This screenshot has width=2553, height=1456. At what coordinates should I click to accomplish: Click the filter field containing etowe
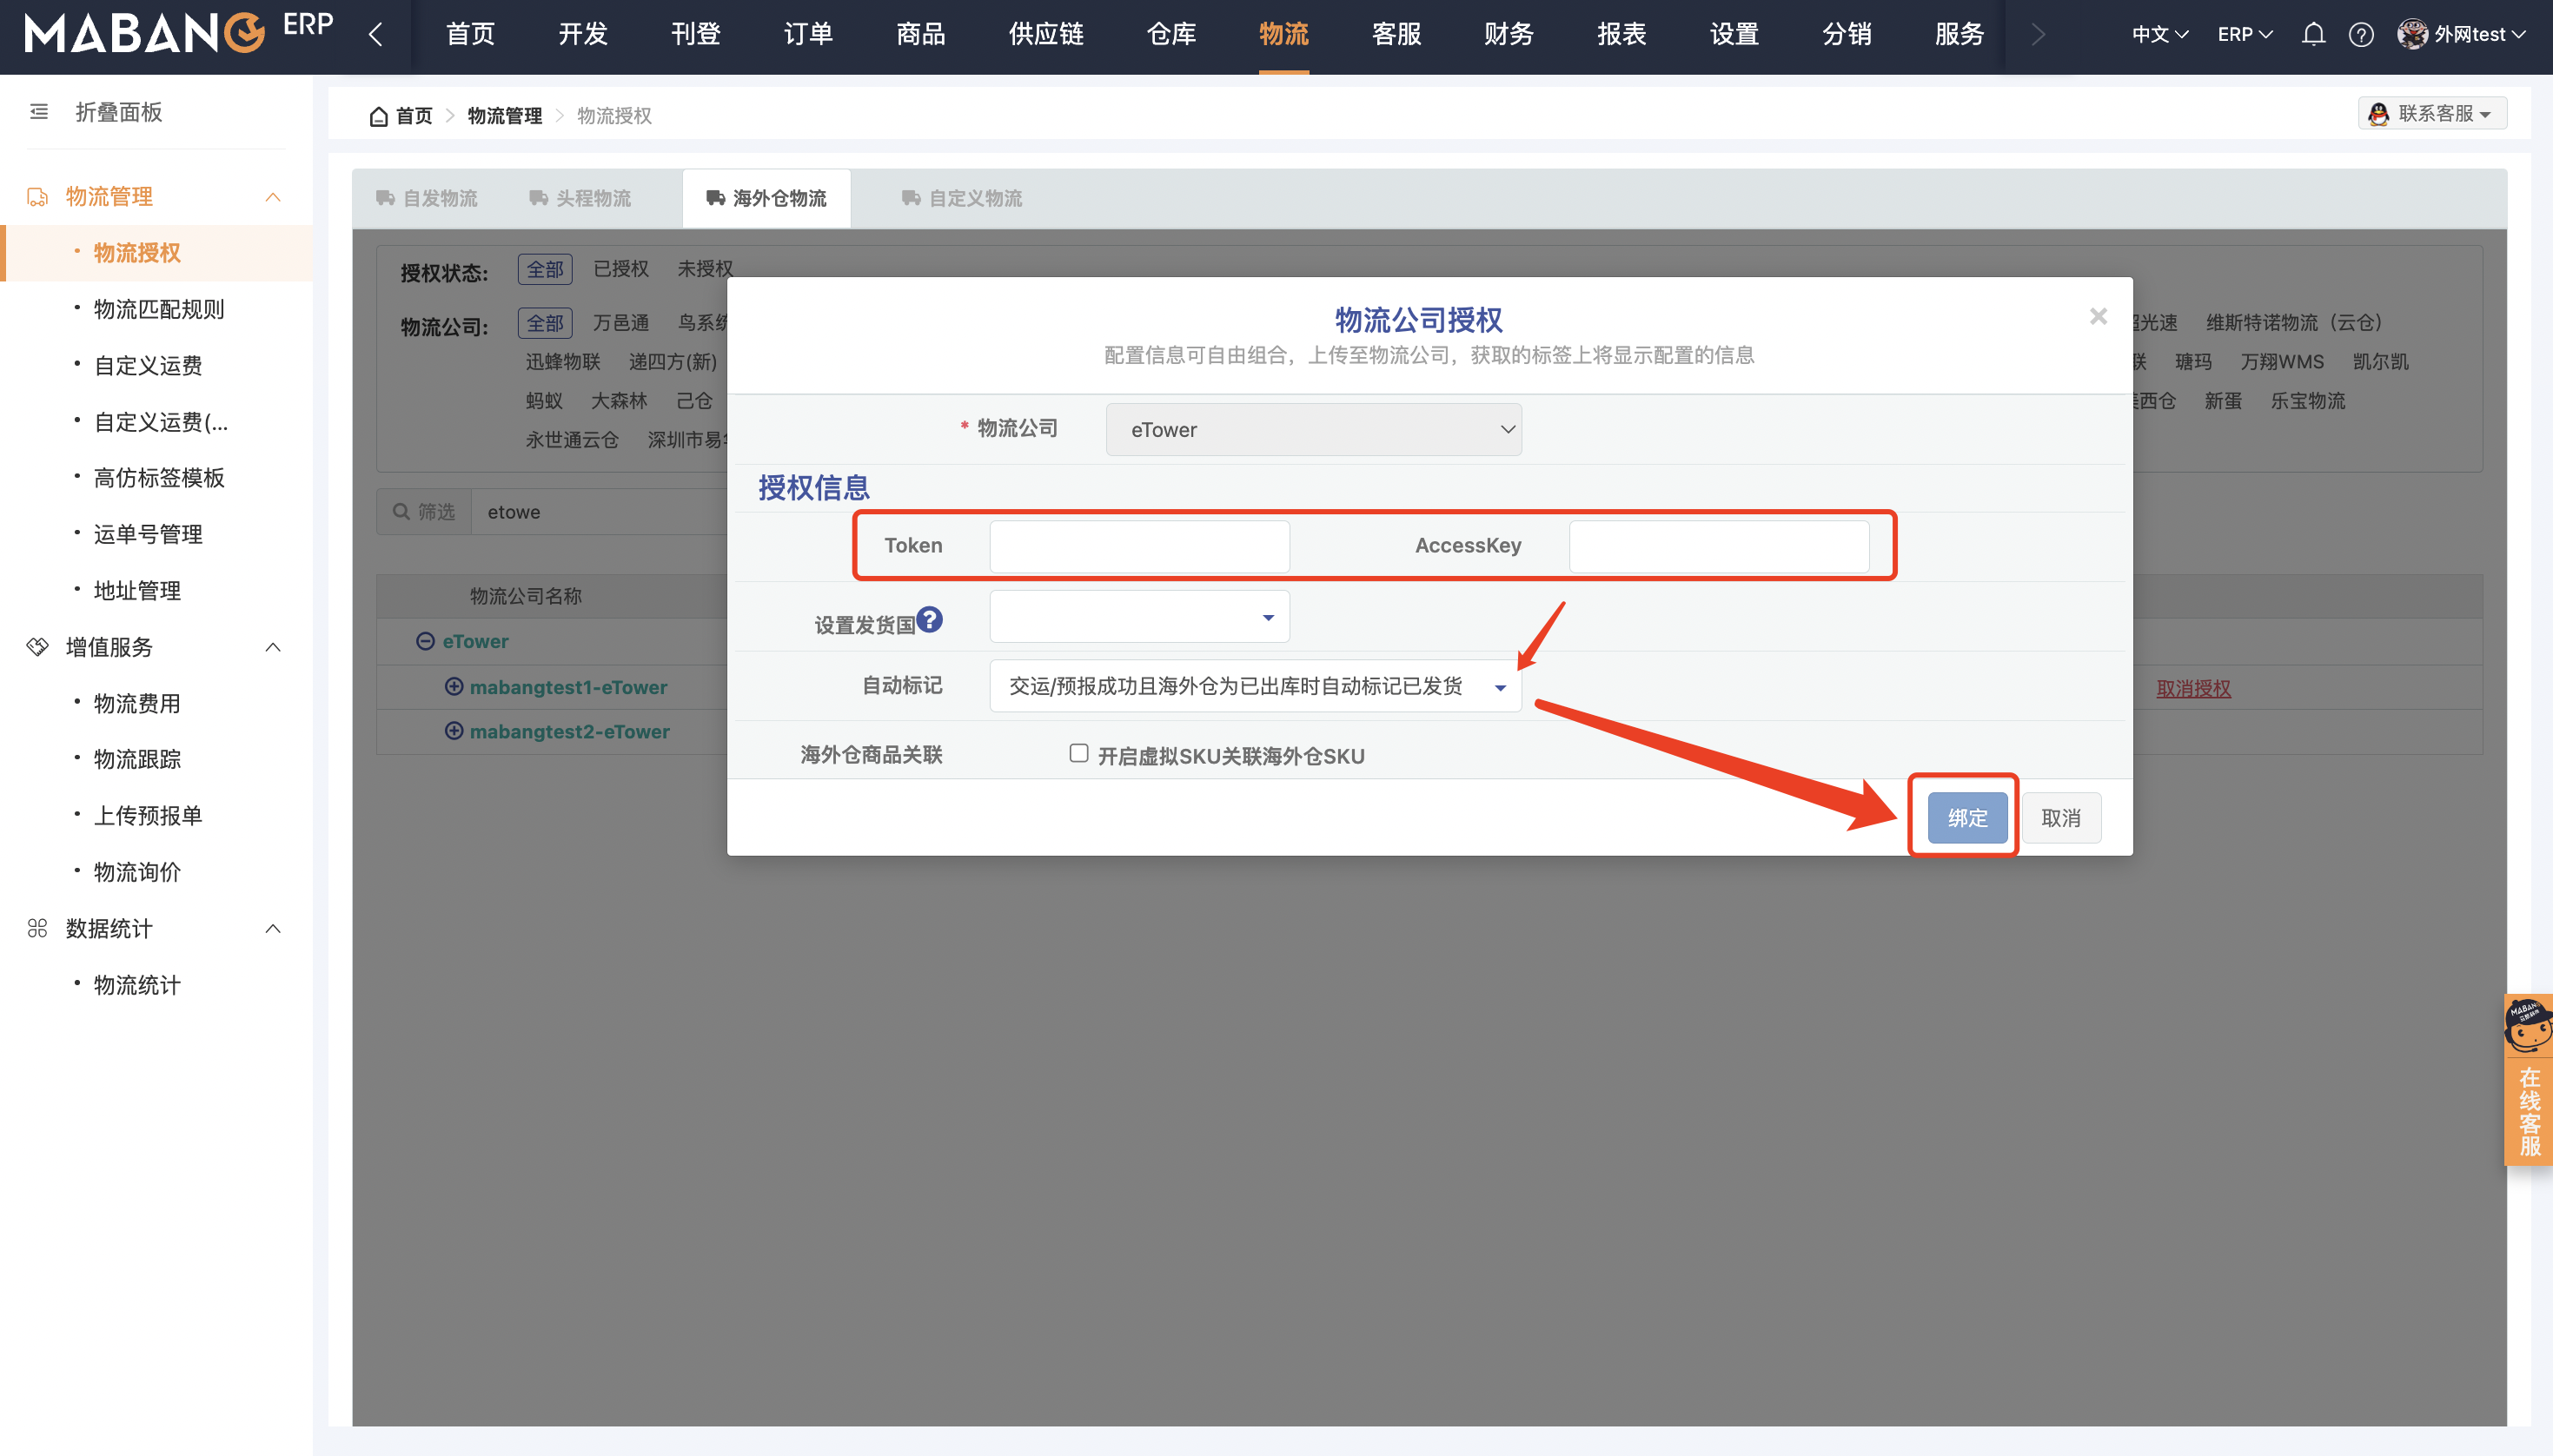[600, 512]
